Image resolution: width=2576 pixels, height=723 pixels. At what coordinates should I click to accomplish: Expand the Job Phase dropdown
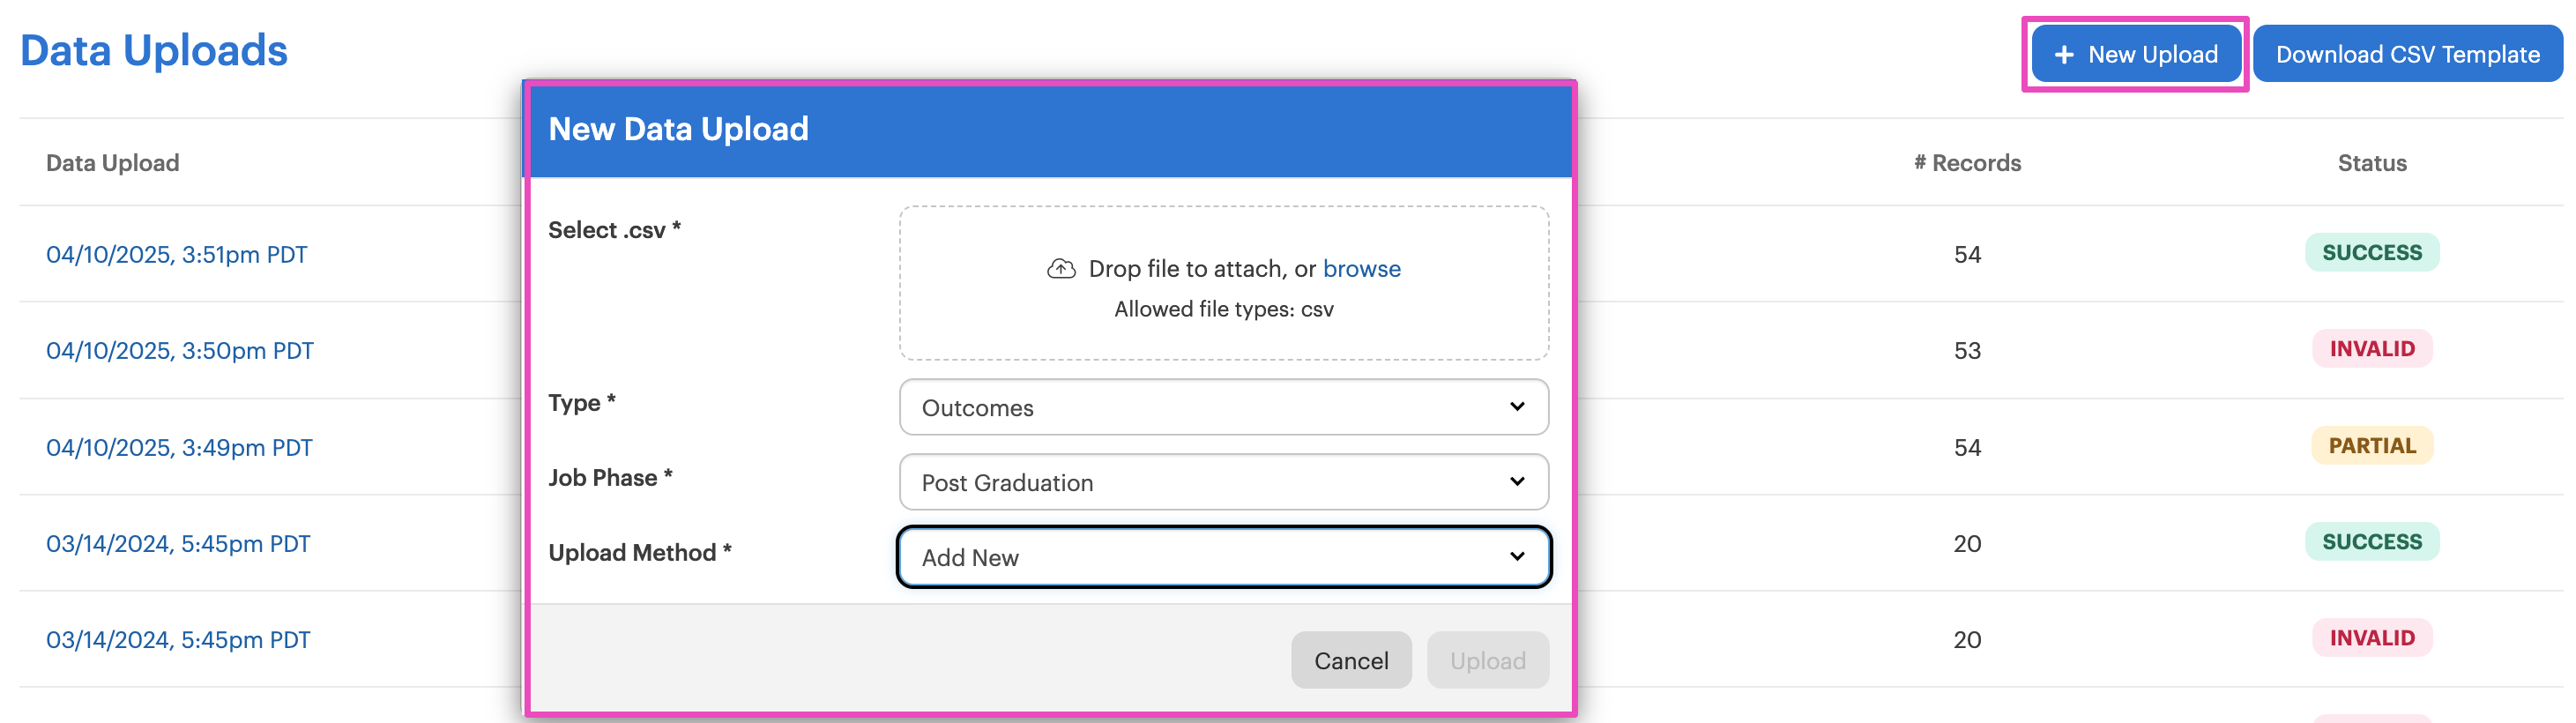1222,482
